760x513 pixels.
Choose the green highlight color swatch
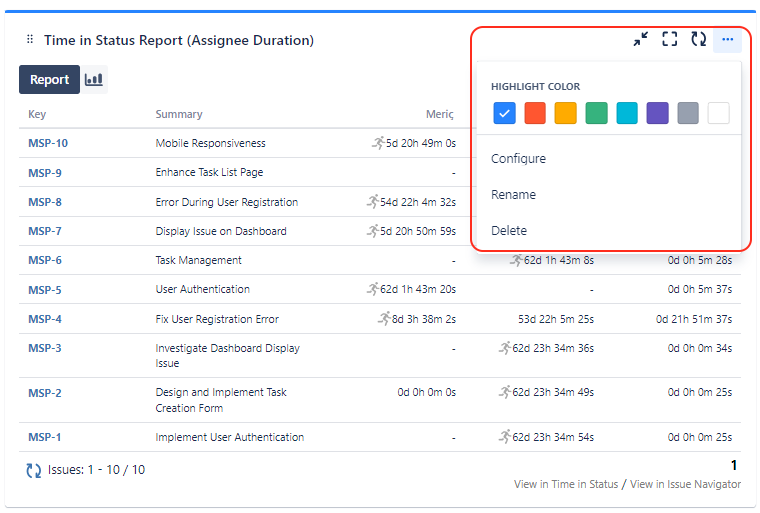coord(596,113)
